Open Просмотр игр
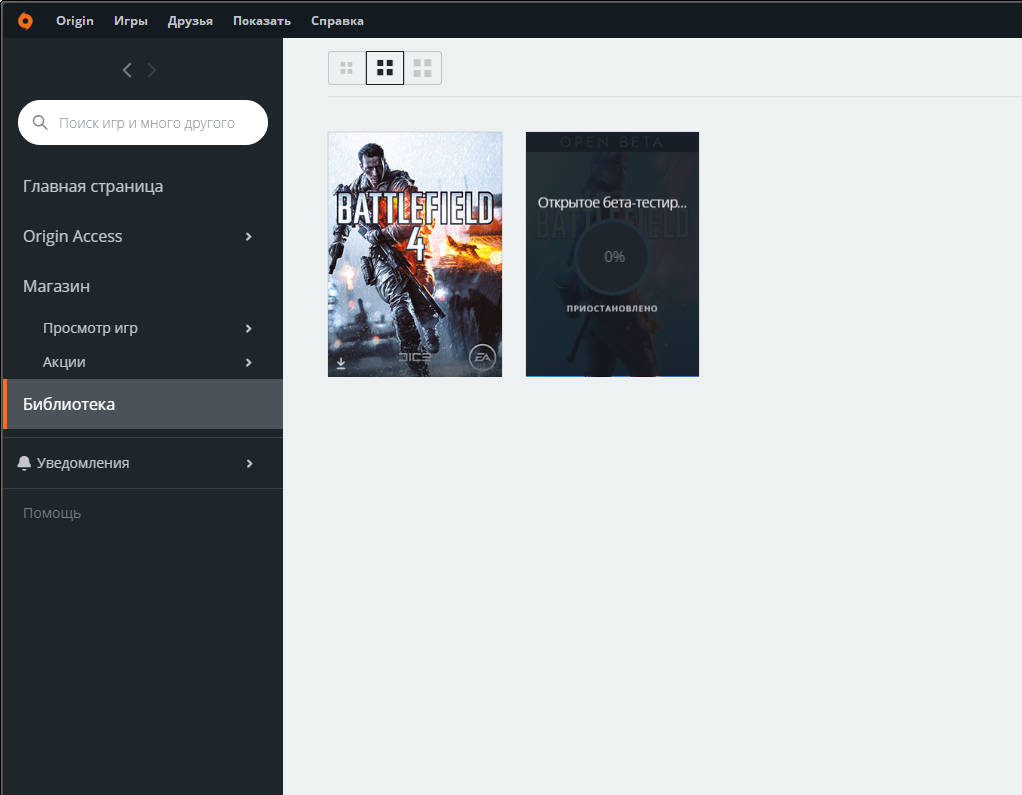1022x795 pixels. pos(91,328)
